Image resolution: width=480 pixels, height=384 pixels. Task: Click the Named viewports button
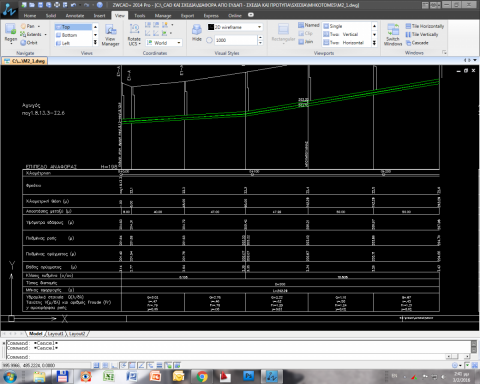click(x=309, y=25)
